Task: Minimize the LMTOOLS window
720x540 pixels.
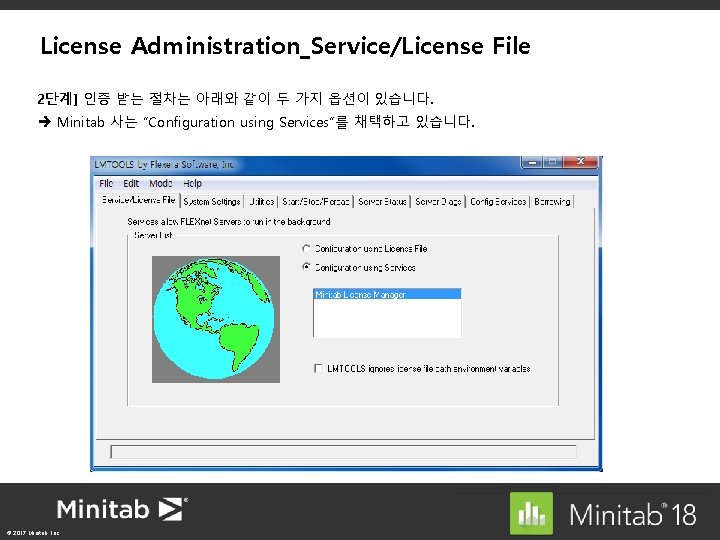Action: (533, 162)
